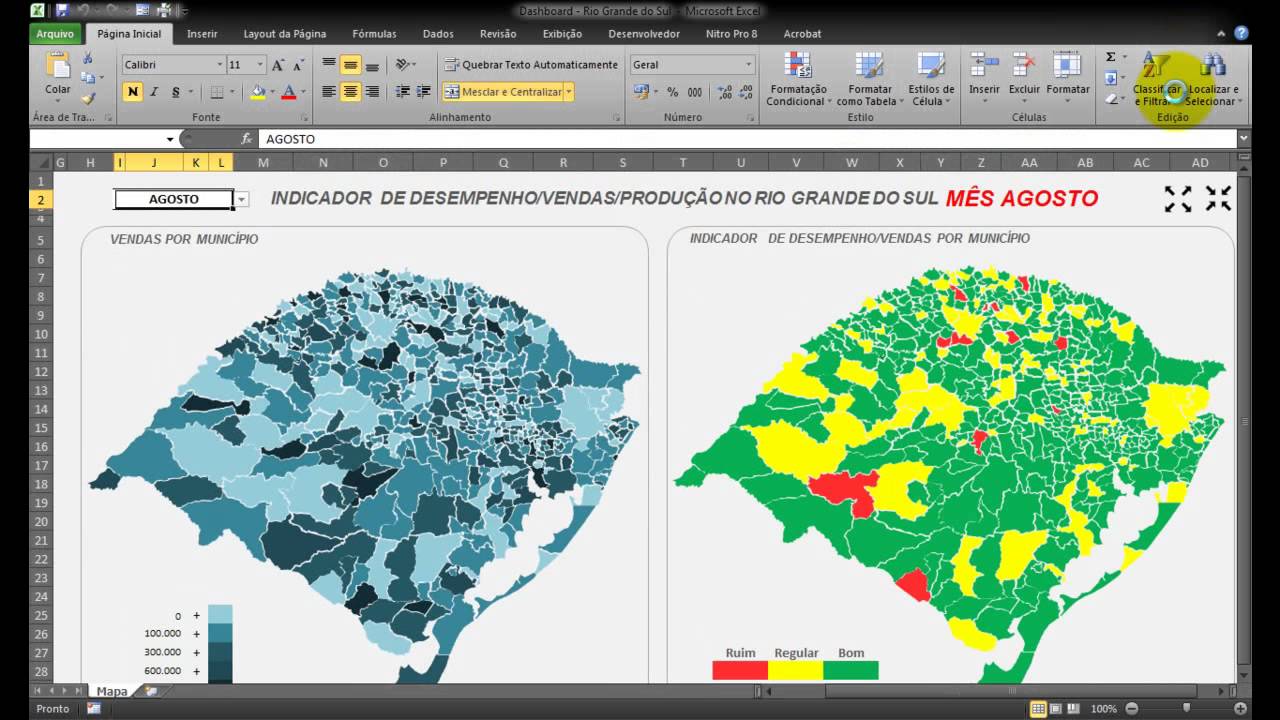1280x720 pixels.
Task: Open the Name Box dropdown arrow
Action: coord(170,139)
